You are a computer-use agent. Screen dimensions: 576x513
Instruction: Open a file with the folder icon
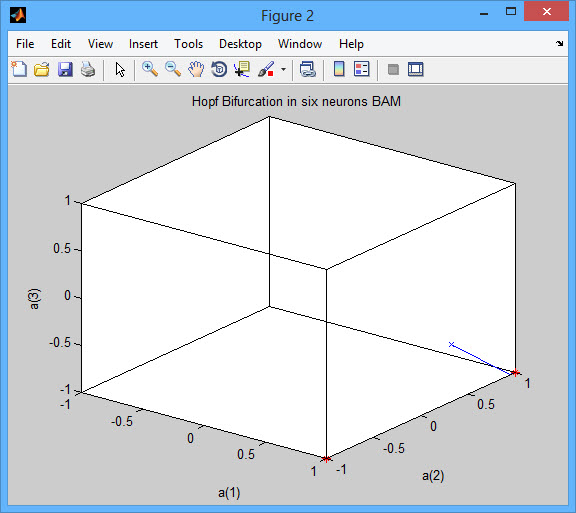(42, 69)
